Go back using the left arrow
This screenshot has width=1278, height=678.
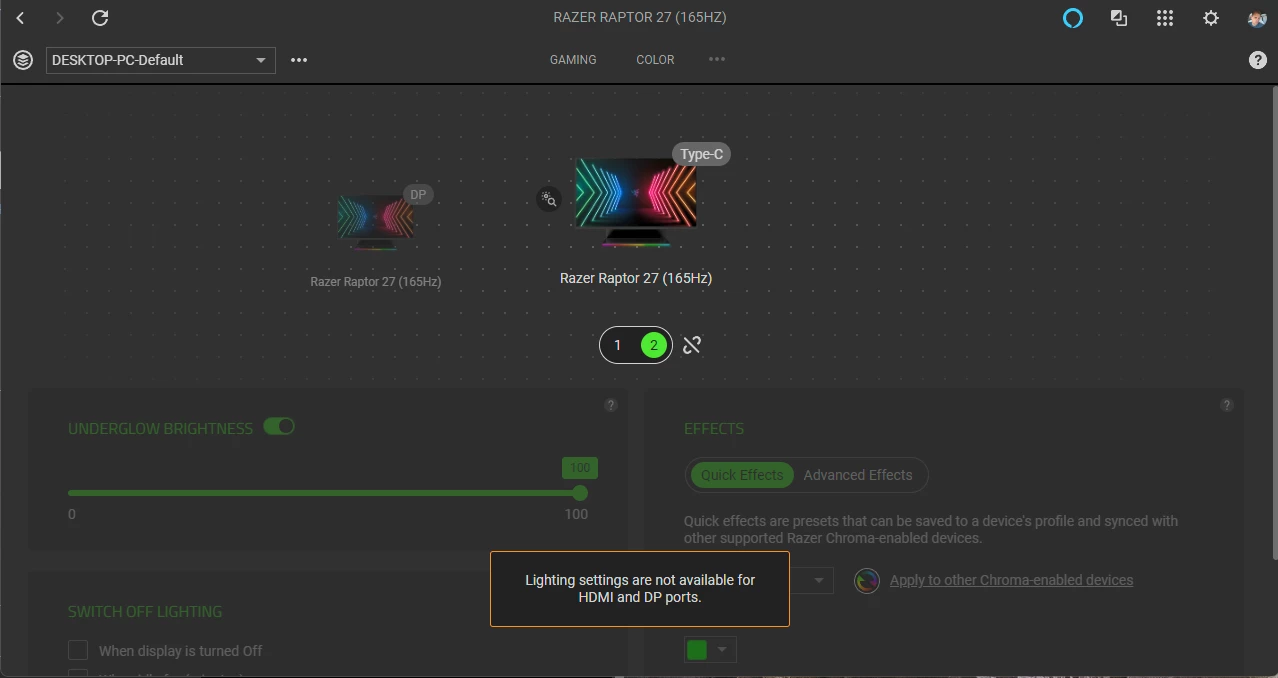point(20,18)
